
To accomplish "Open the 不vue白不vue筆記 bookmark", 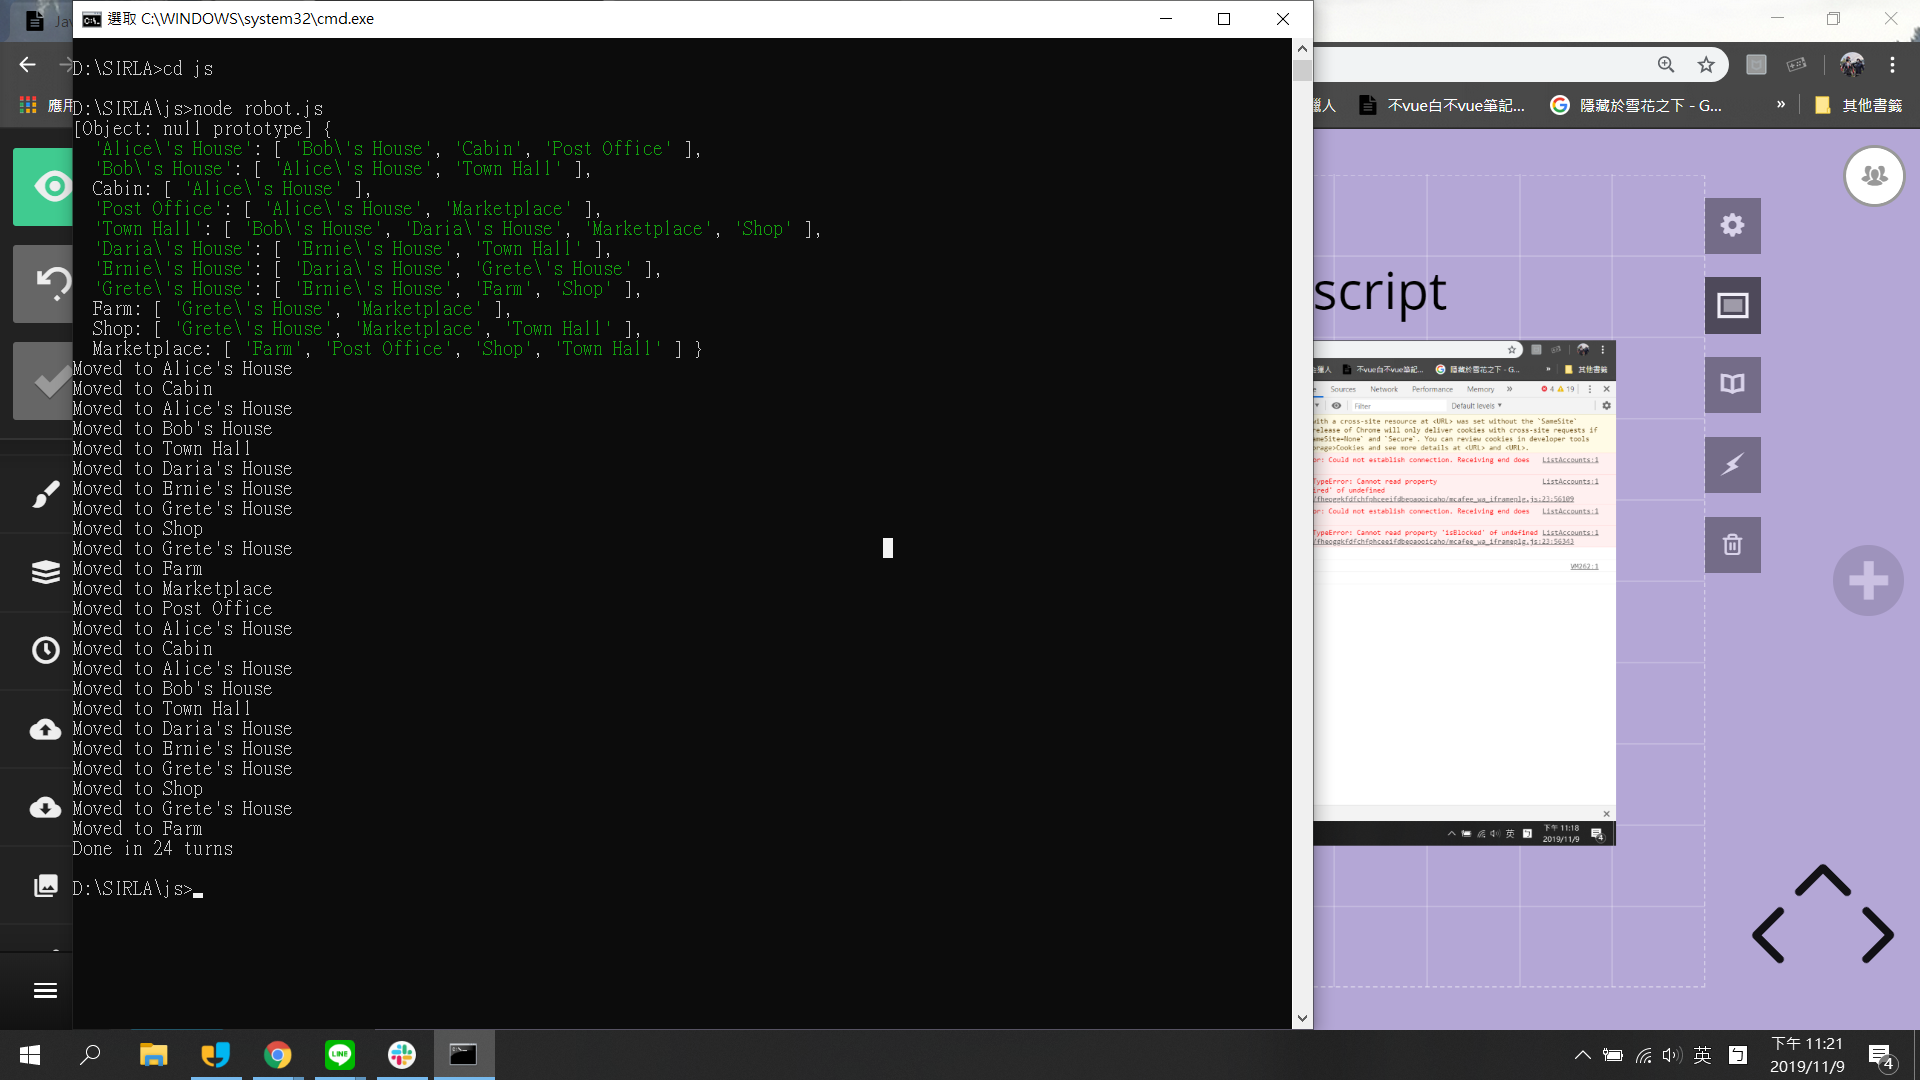I will click(1441, 105).
